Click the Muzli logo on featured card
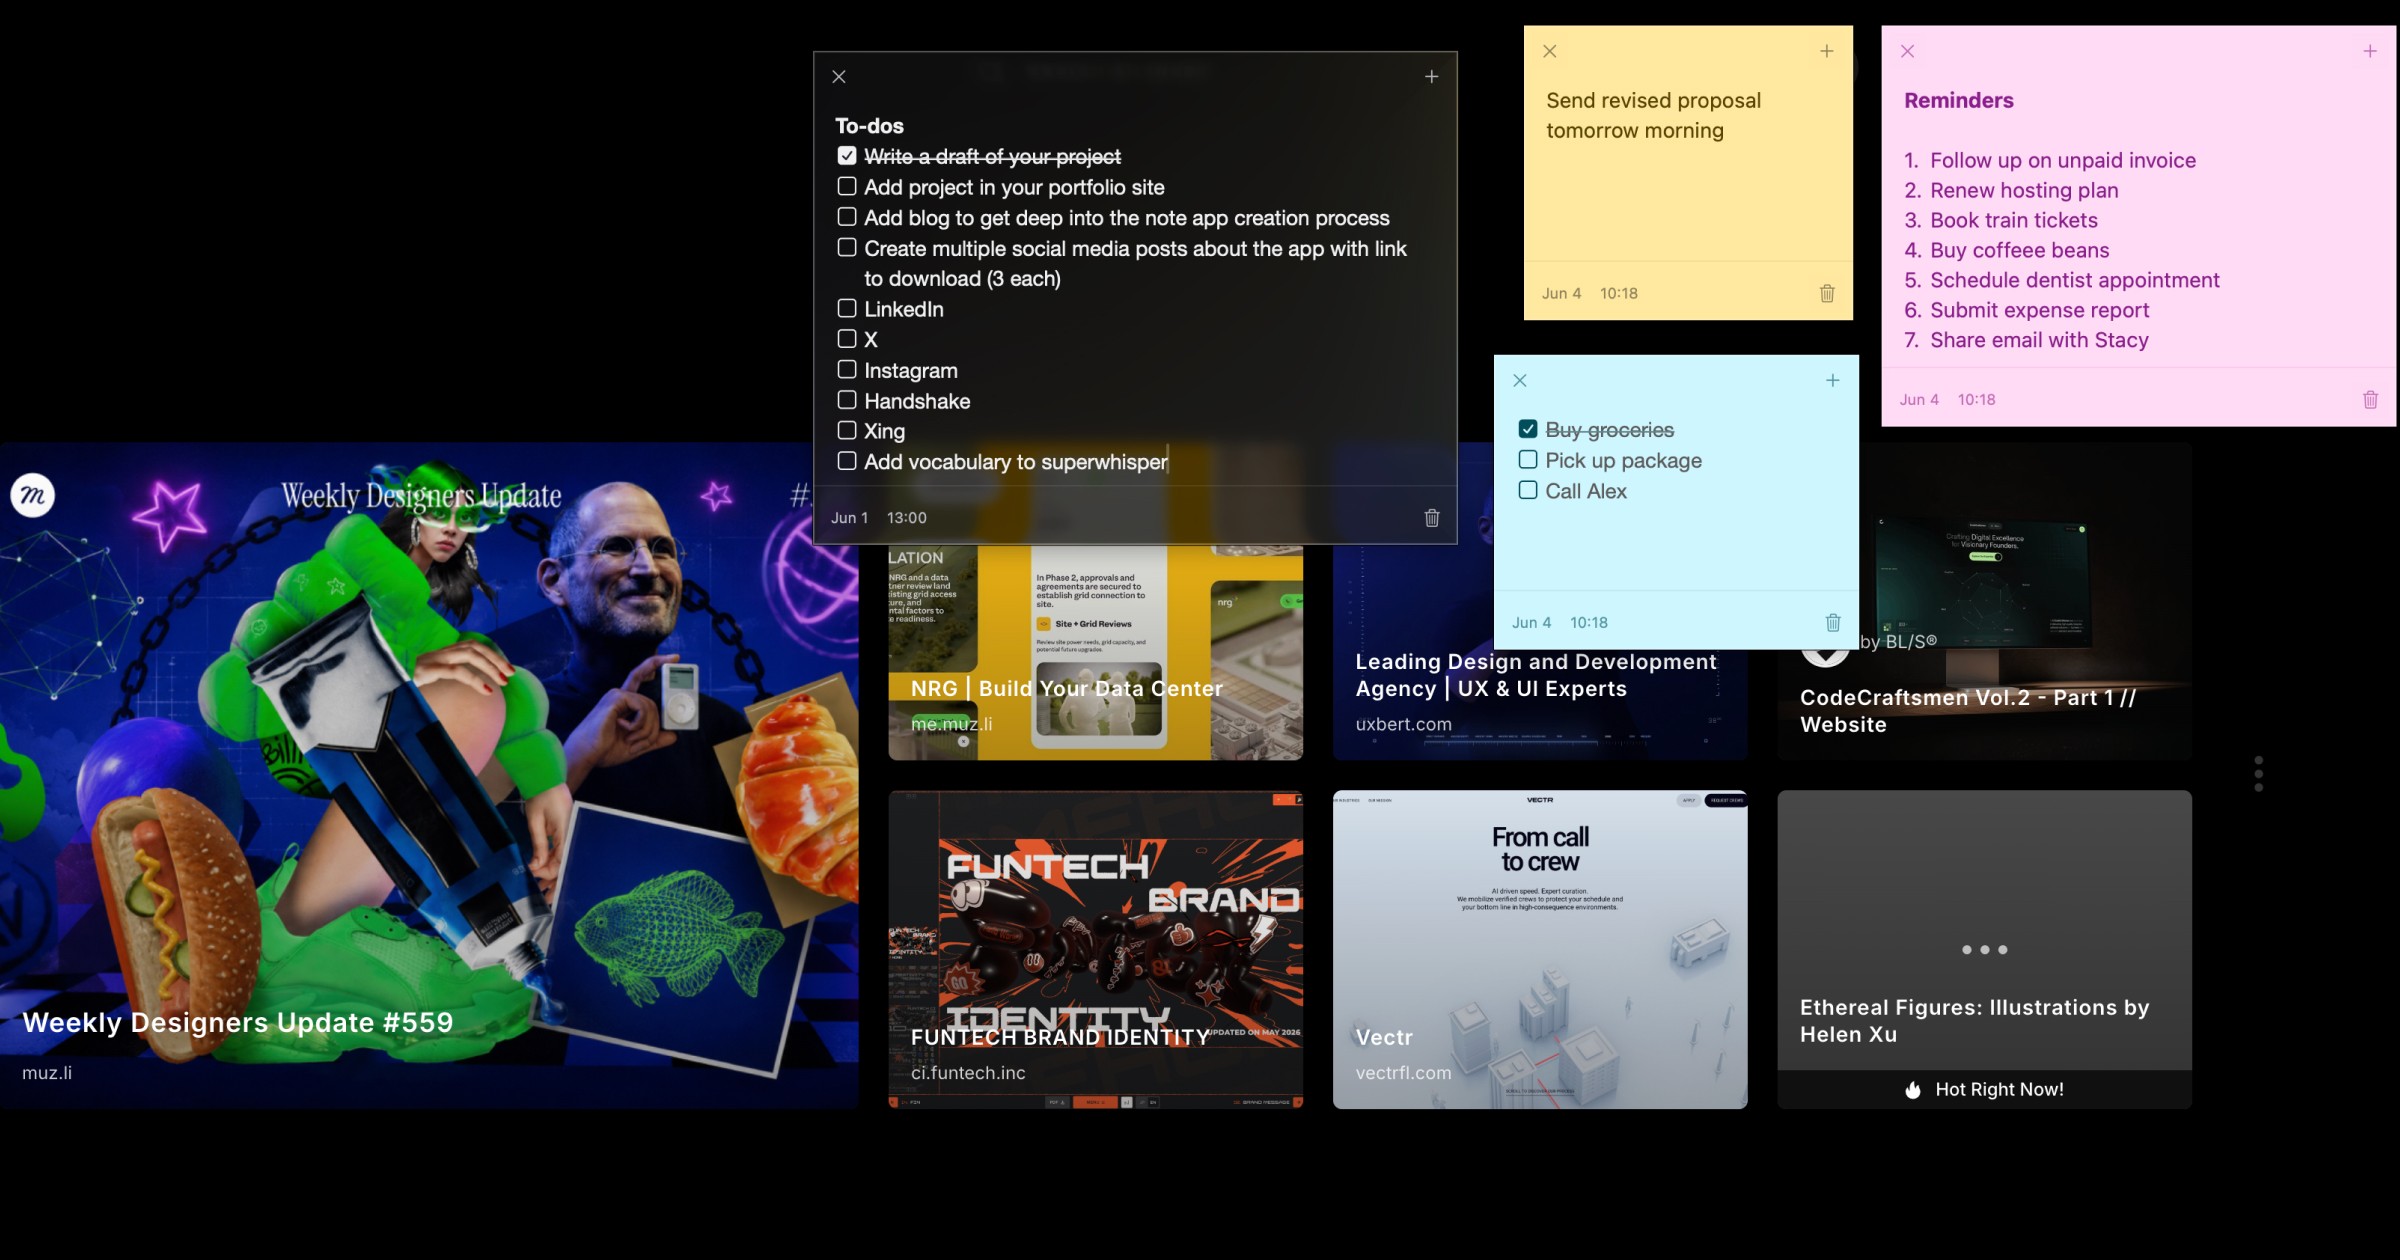The width and height of the screenshot is (2400, 1260). pos(33,495)
